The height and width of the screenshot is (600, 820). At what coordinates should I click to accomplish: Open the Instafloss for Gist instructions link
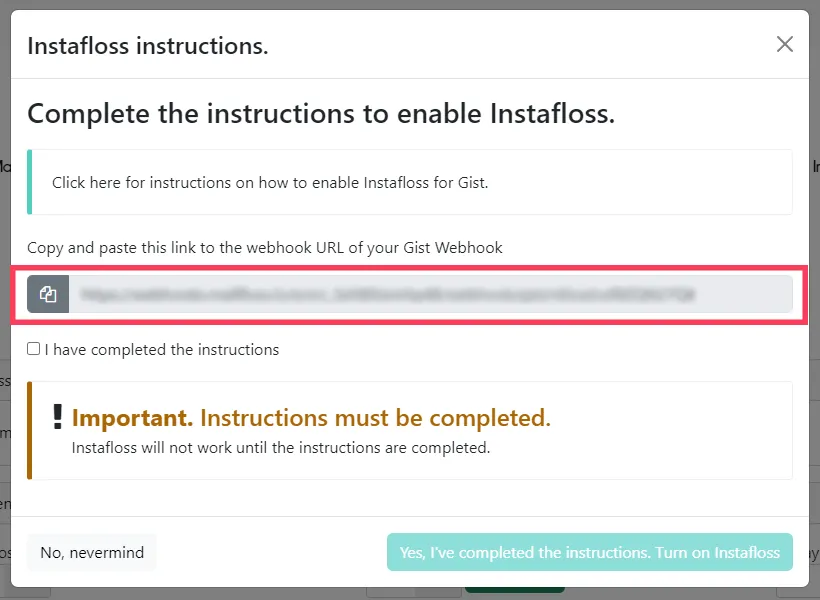tap(270, 183)
